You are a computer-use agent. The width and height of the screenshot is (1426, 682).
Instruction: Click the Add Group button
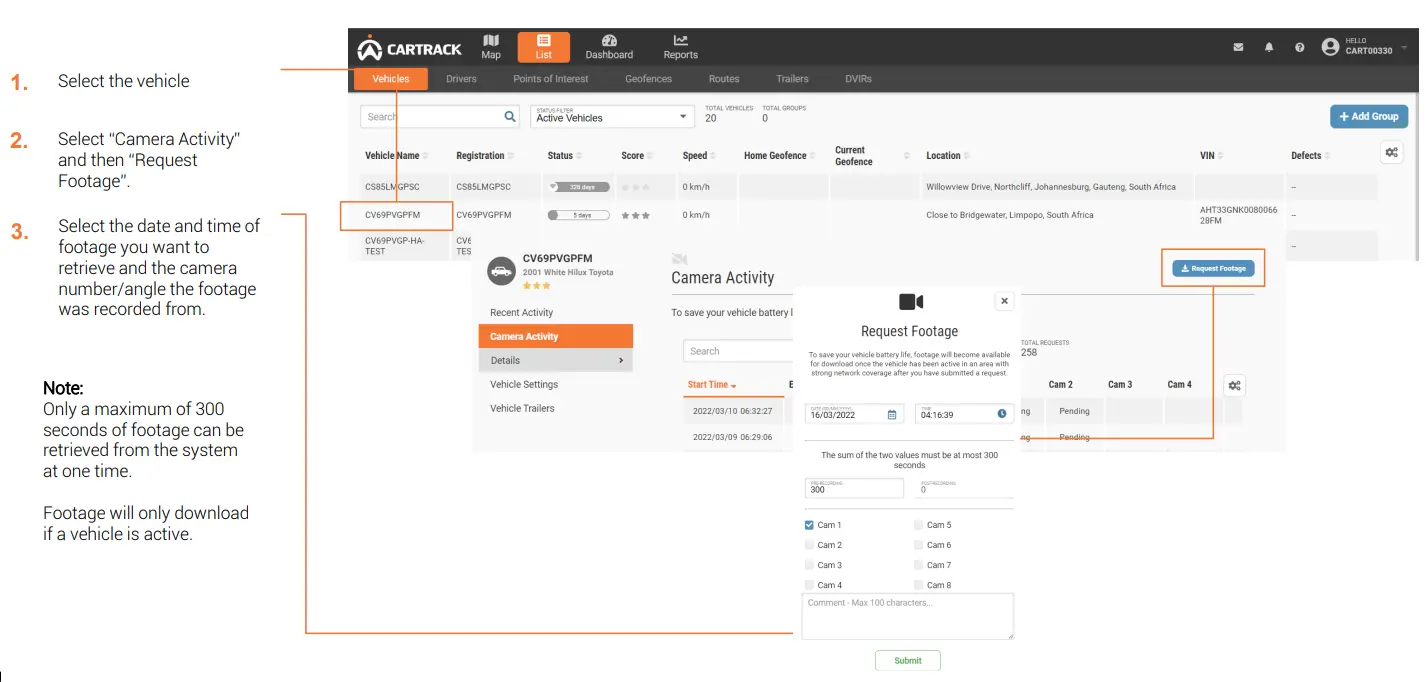1369,116
